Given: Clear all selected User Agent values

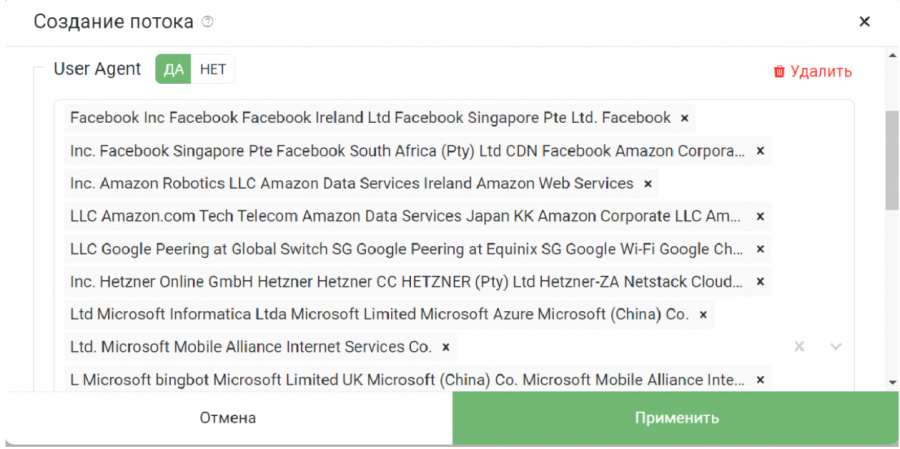Looking at the screenshot, I should [799, 347].
